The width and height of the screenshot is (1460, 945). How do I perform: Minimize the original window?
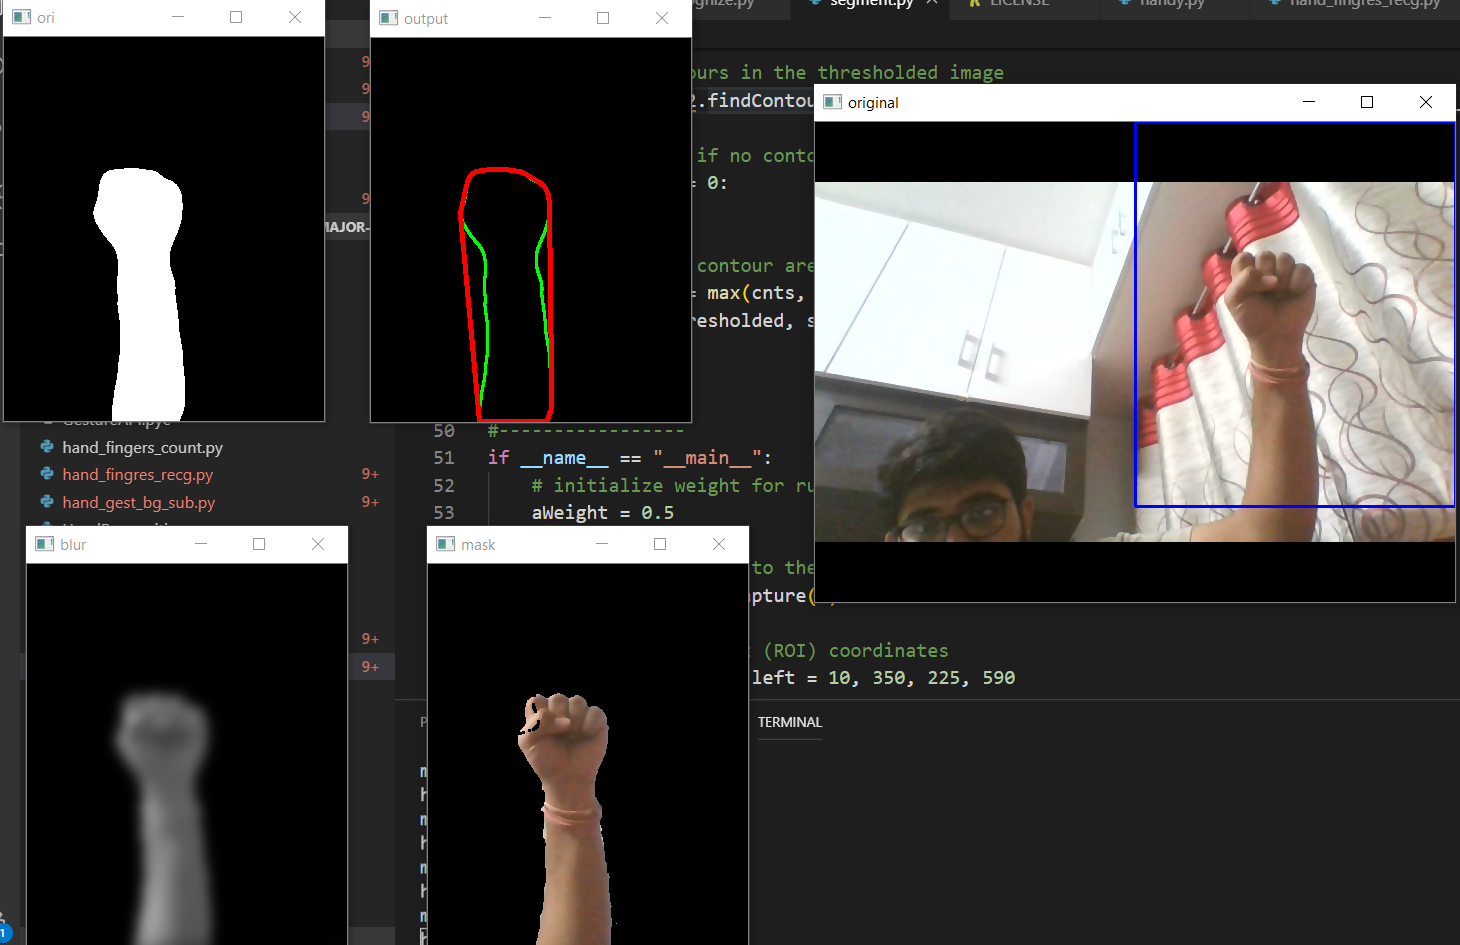pos(1309,102)
